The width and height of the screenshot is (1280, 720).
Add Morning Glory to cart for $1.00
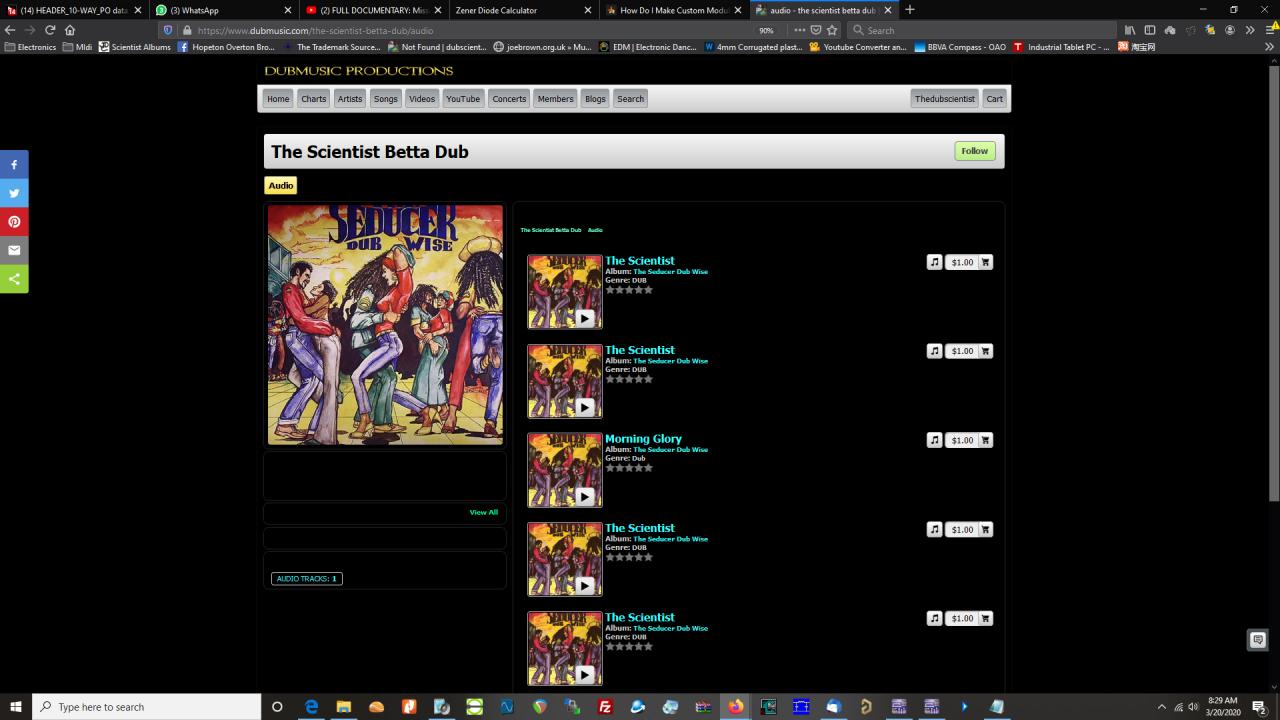969,440
